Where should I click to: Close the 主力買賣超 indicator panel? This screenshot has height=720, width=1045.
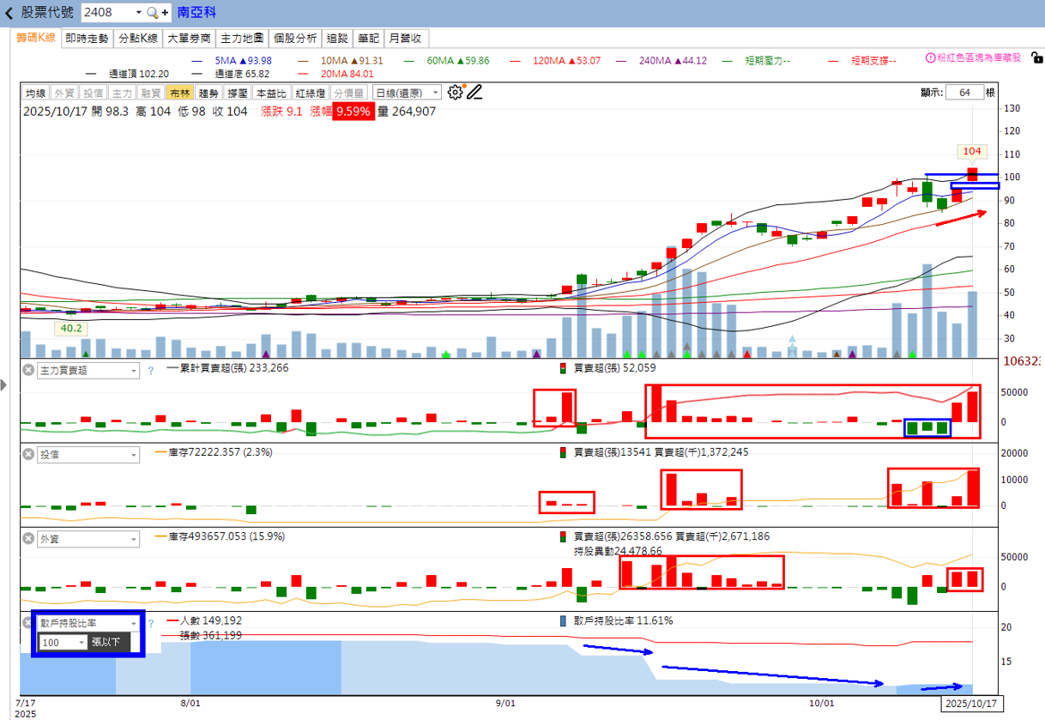click(x=28, y=370)
